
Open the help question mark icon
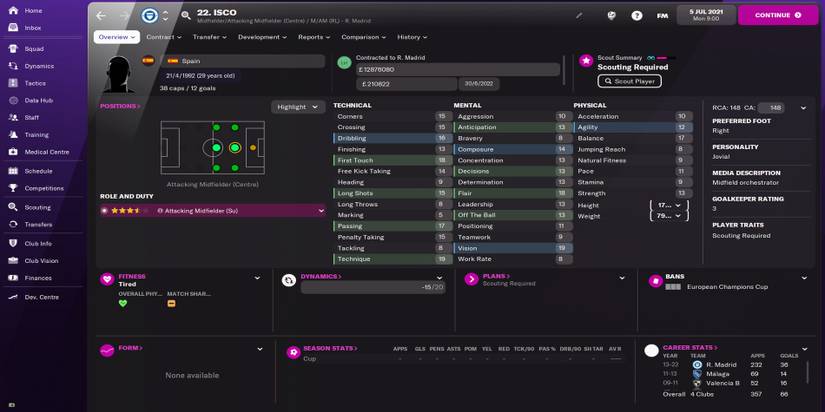637,16
